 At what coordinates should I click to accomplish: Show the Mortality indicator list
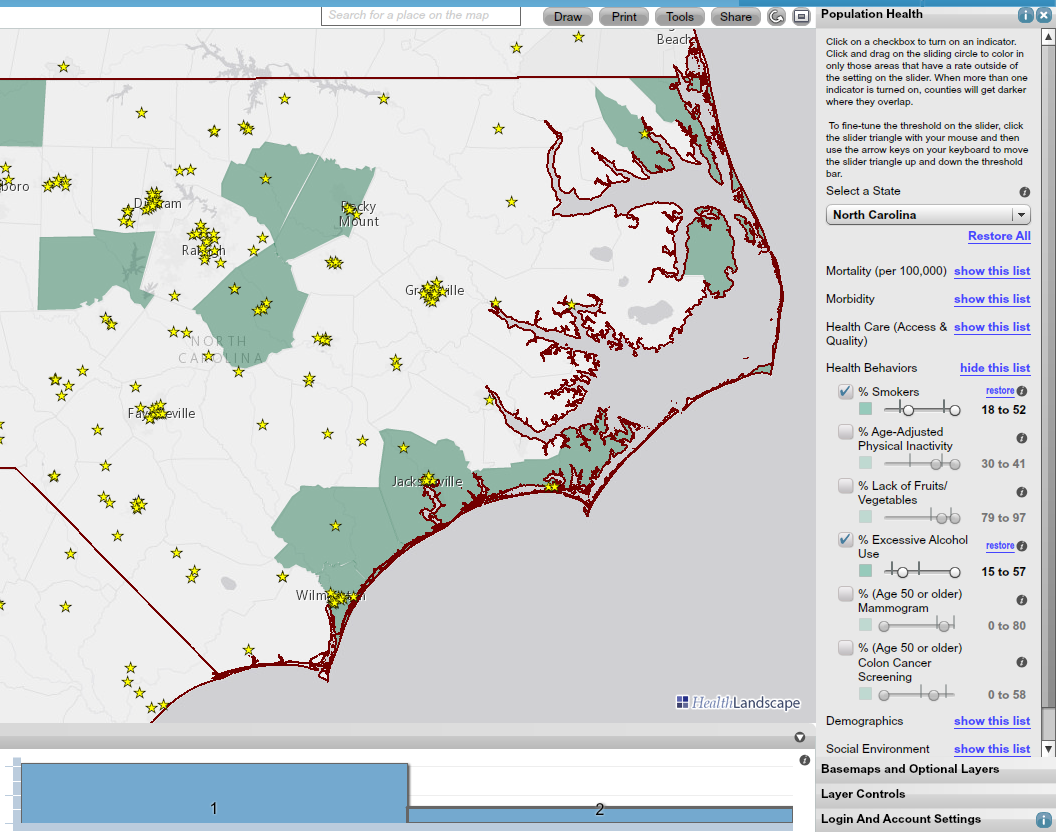pos(991,271)
